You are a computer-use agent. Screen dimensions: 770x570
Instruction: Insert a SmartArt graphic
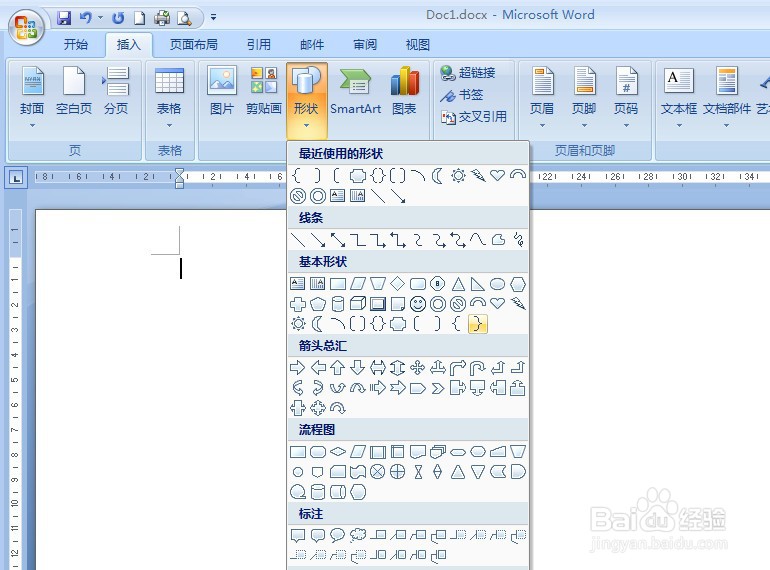coord(356,91)
